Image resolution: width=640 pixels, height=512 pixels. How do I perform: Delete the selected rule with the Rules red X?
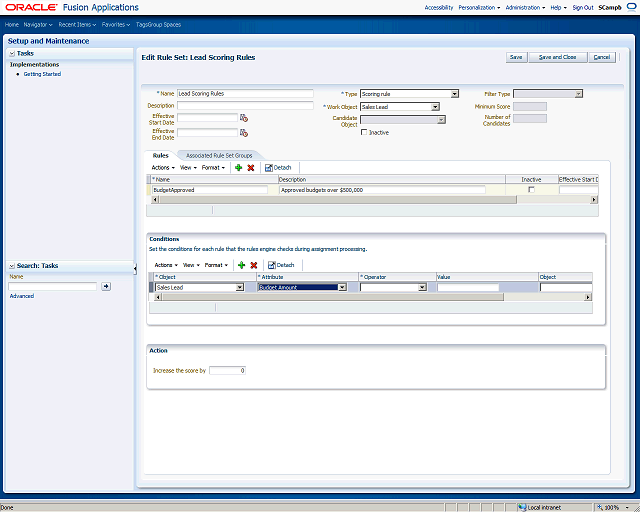(x=251, y=167)
